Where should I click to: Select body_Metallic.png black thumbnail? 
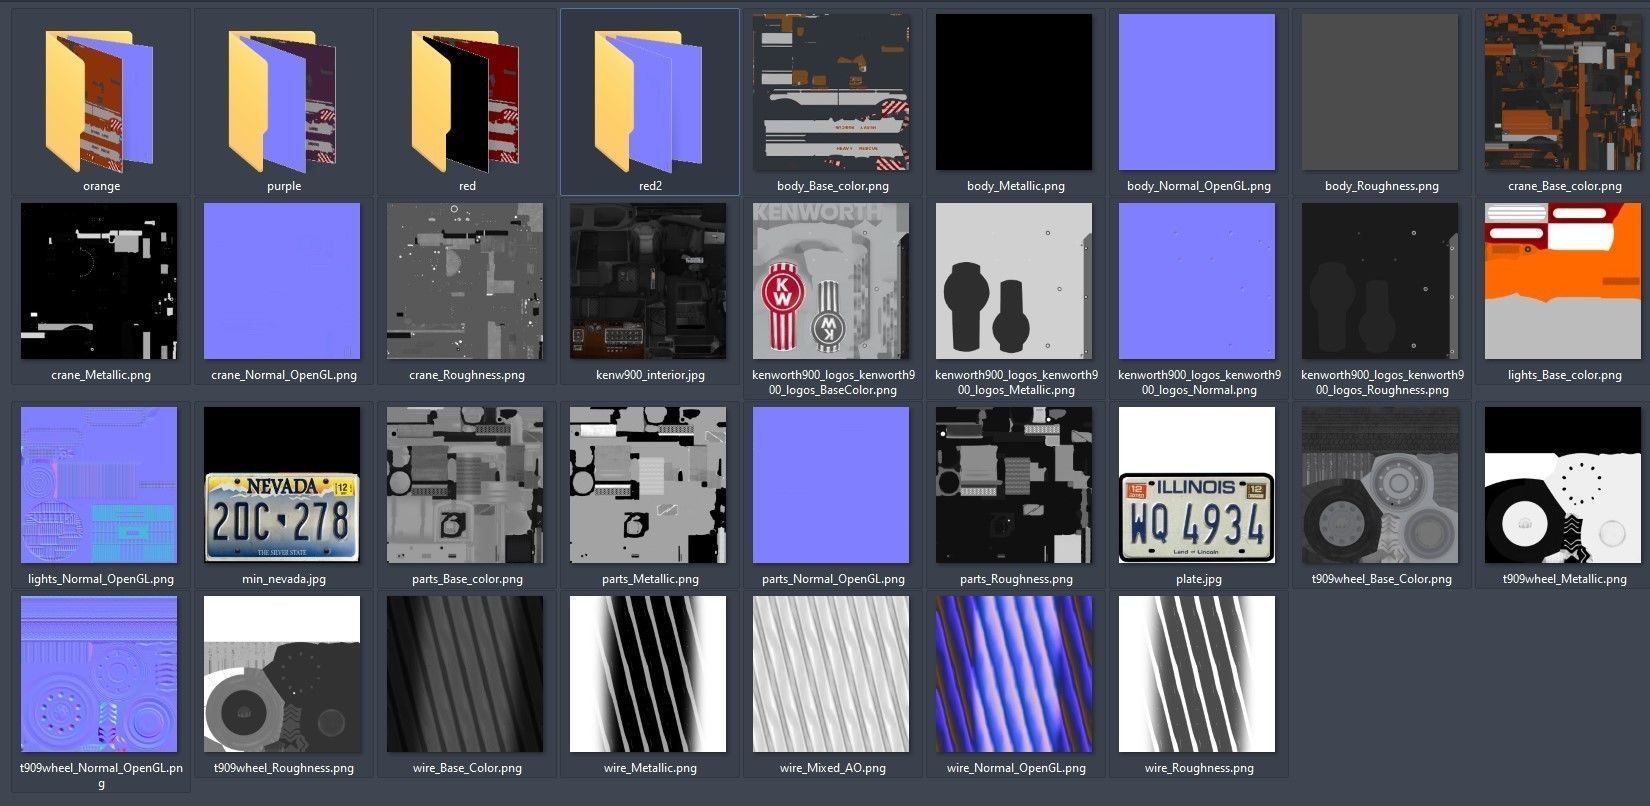point(1015,92)
